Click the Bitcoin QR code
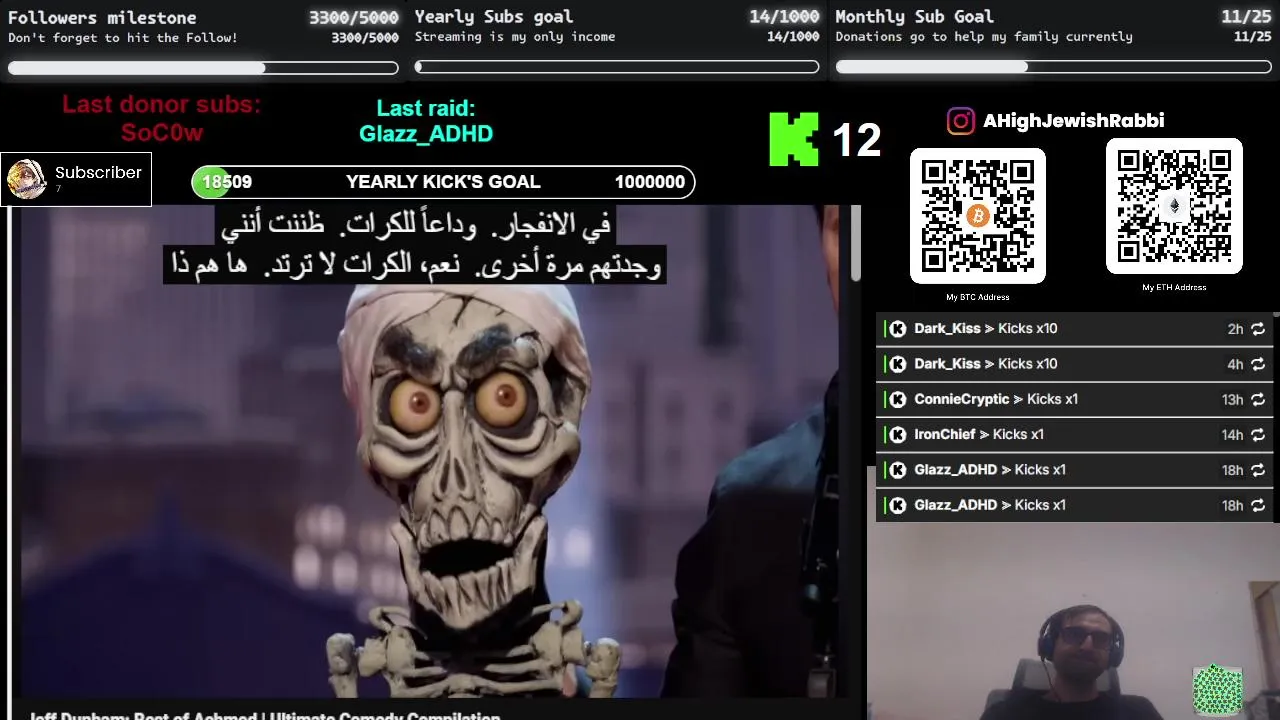1280x720 pixels. tap(977, 216)
